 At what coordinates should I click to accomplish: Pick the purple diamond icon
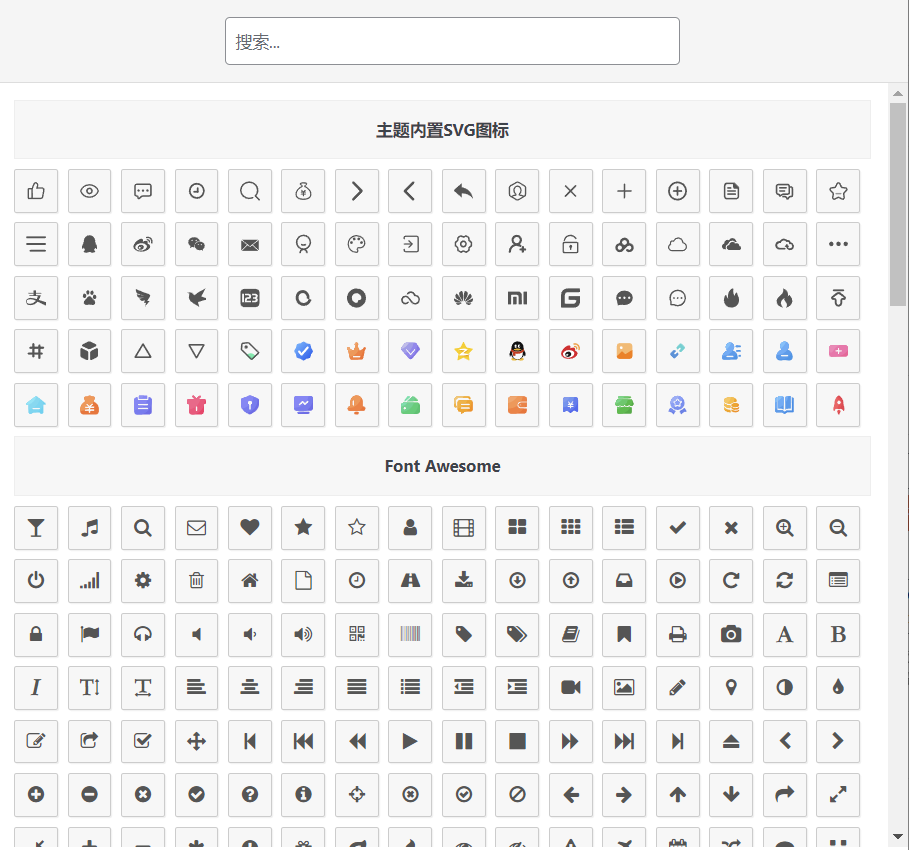click(x=410, y=351)
